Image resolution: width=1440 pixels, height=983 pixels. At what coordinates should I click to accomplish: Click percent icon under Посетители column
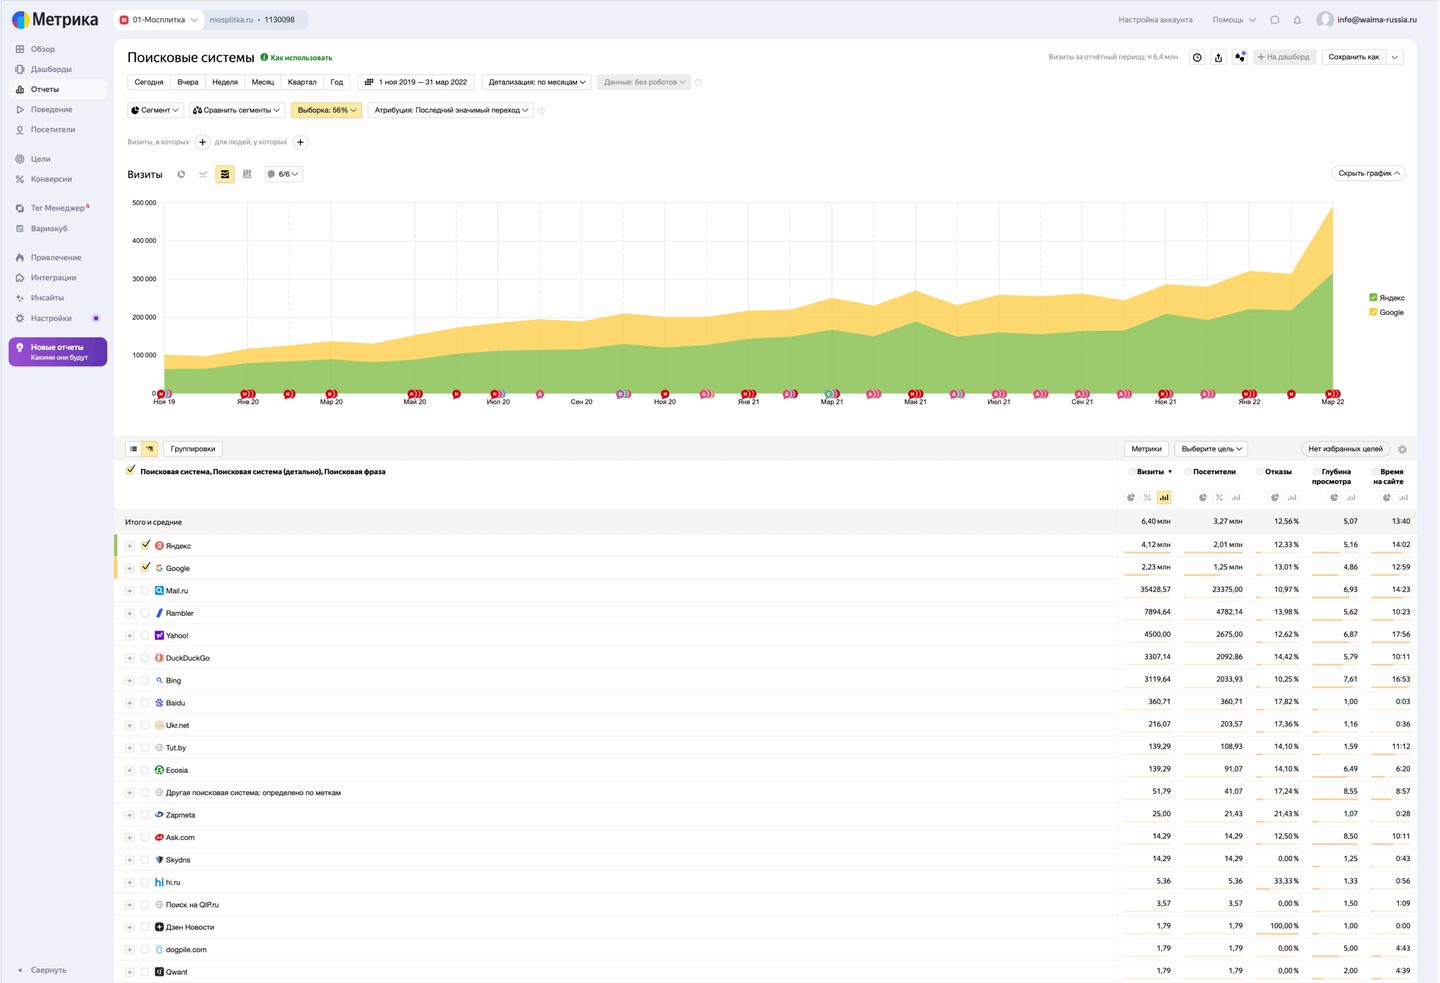[1219, 497]
